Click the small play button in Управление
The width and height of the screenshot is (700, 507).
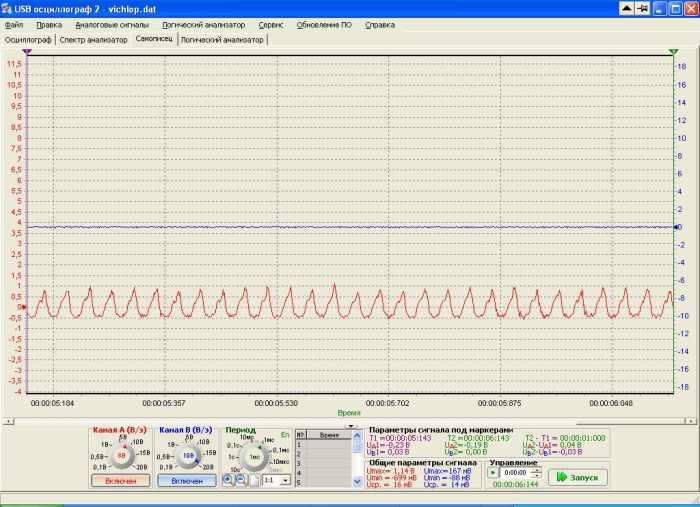(492, 473)
